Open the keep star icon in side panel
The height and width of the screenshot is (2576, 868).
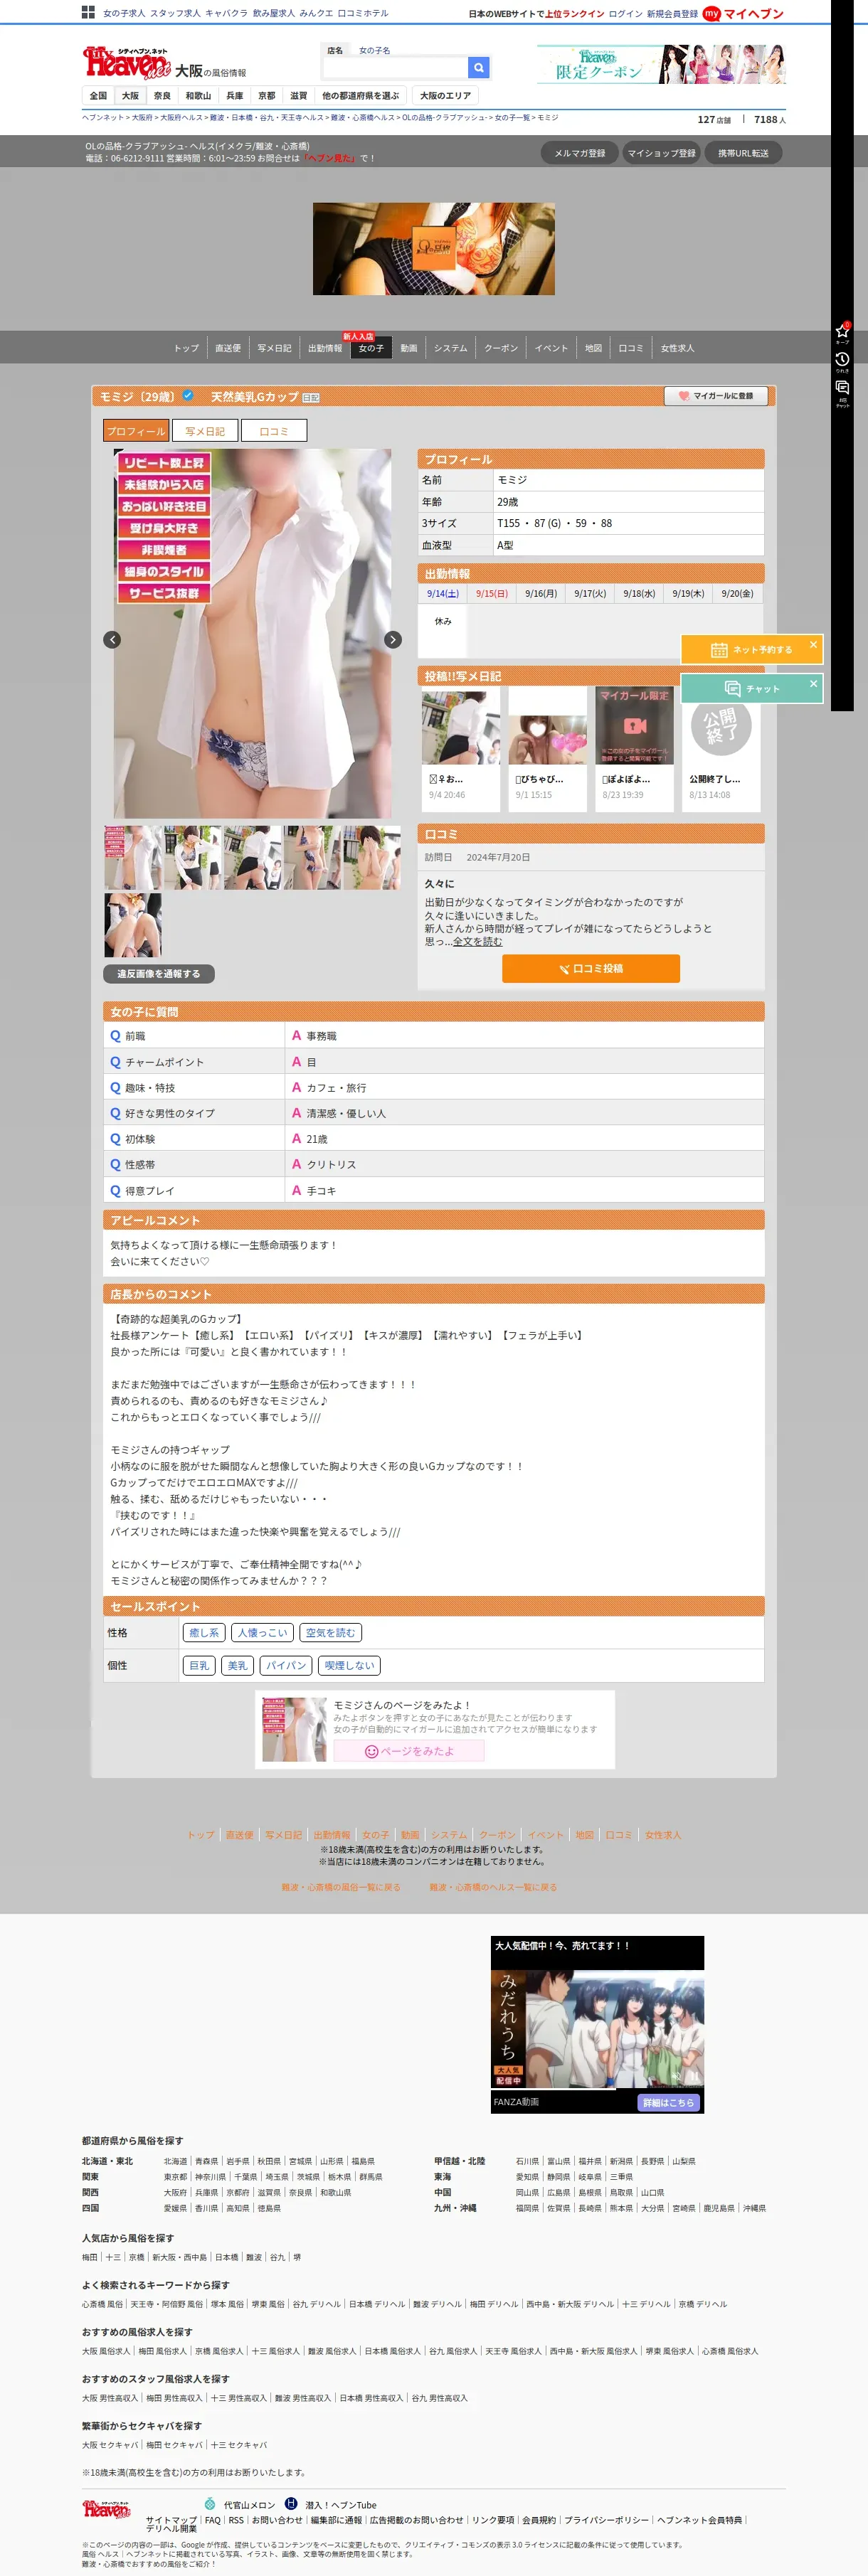pos(842,331)
